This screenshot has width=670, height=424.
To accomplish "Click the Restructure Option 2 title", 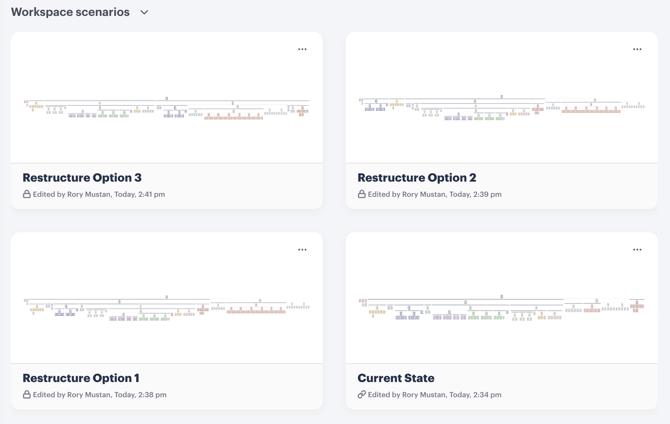I will (417, 177).
